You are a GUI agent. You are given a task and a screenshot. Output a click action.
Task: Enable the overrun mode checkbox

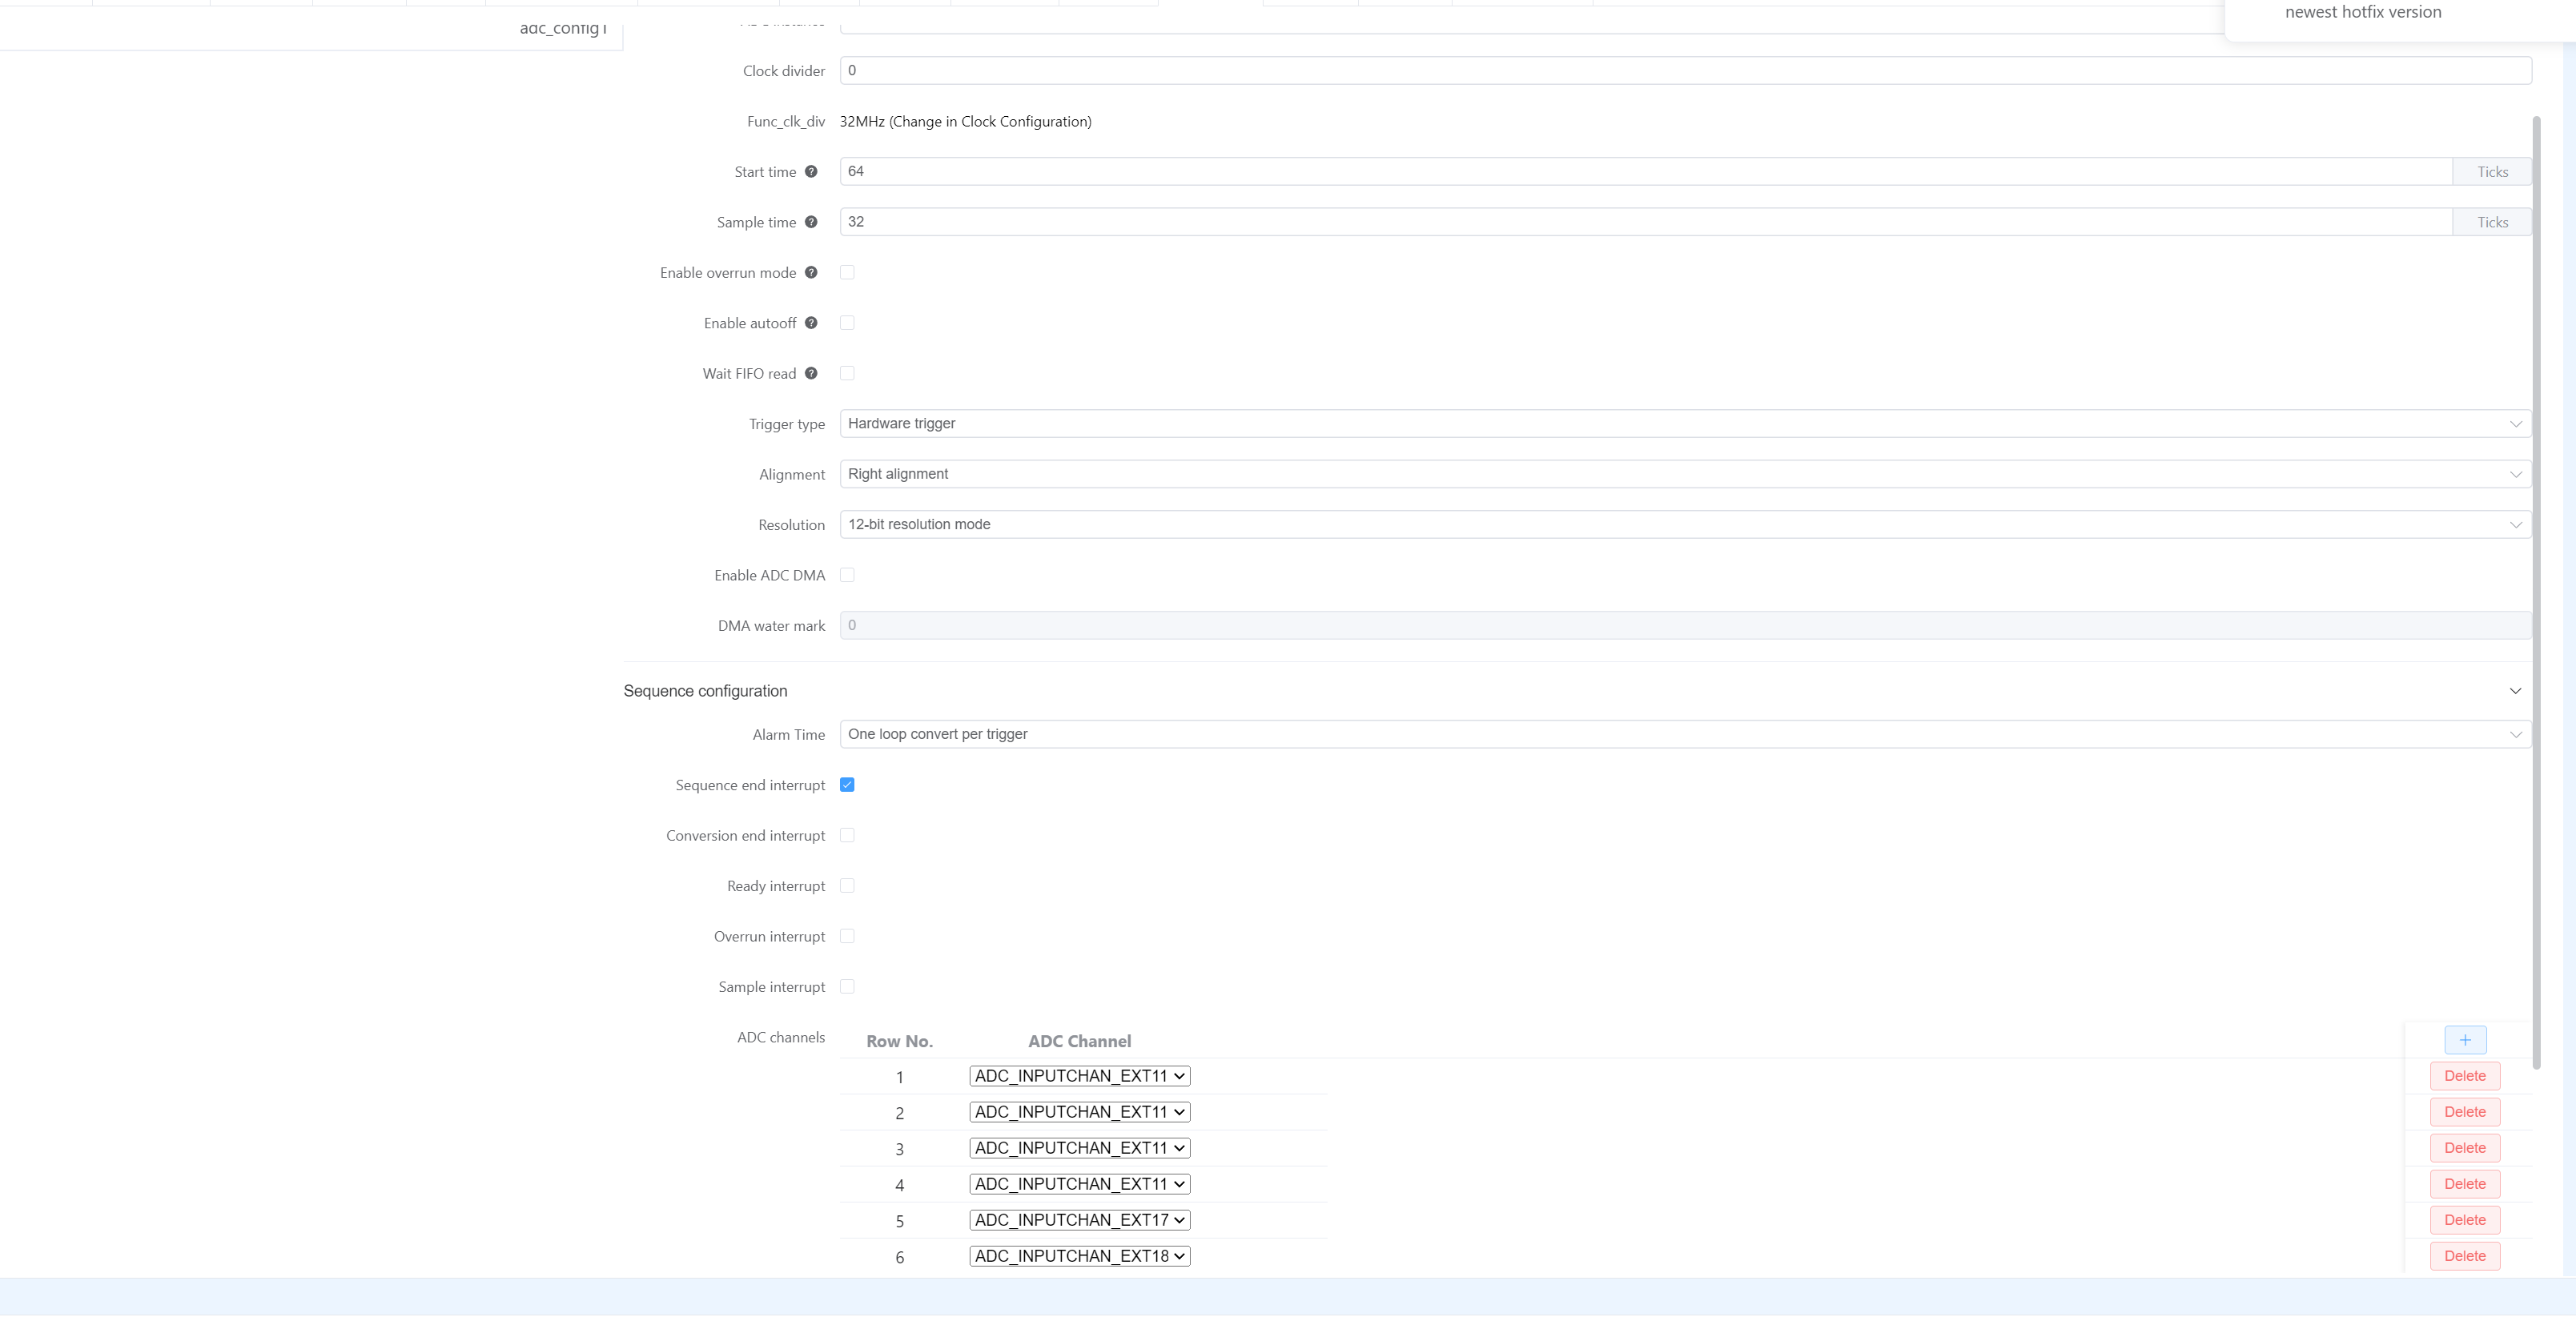click(x=847, y=272)
